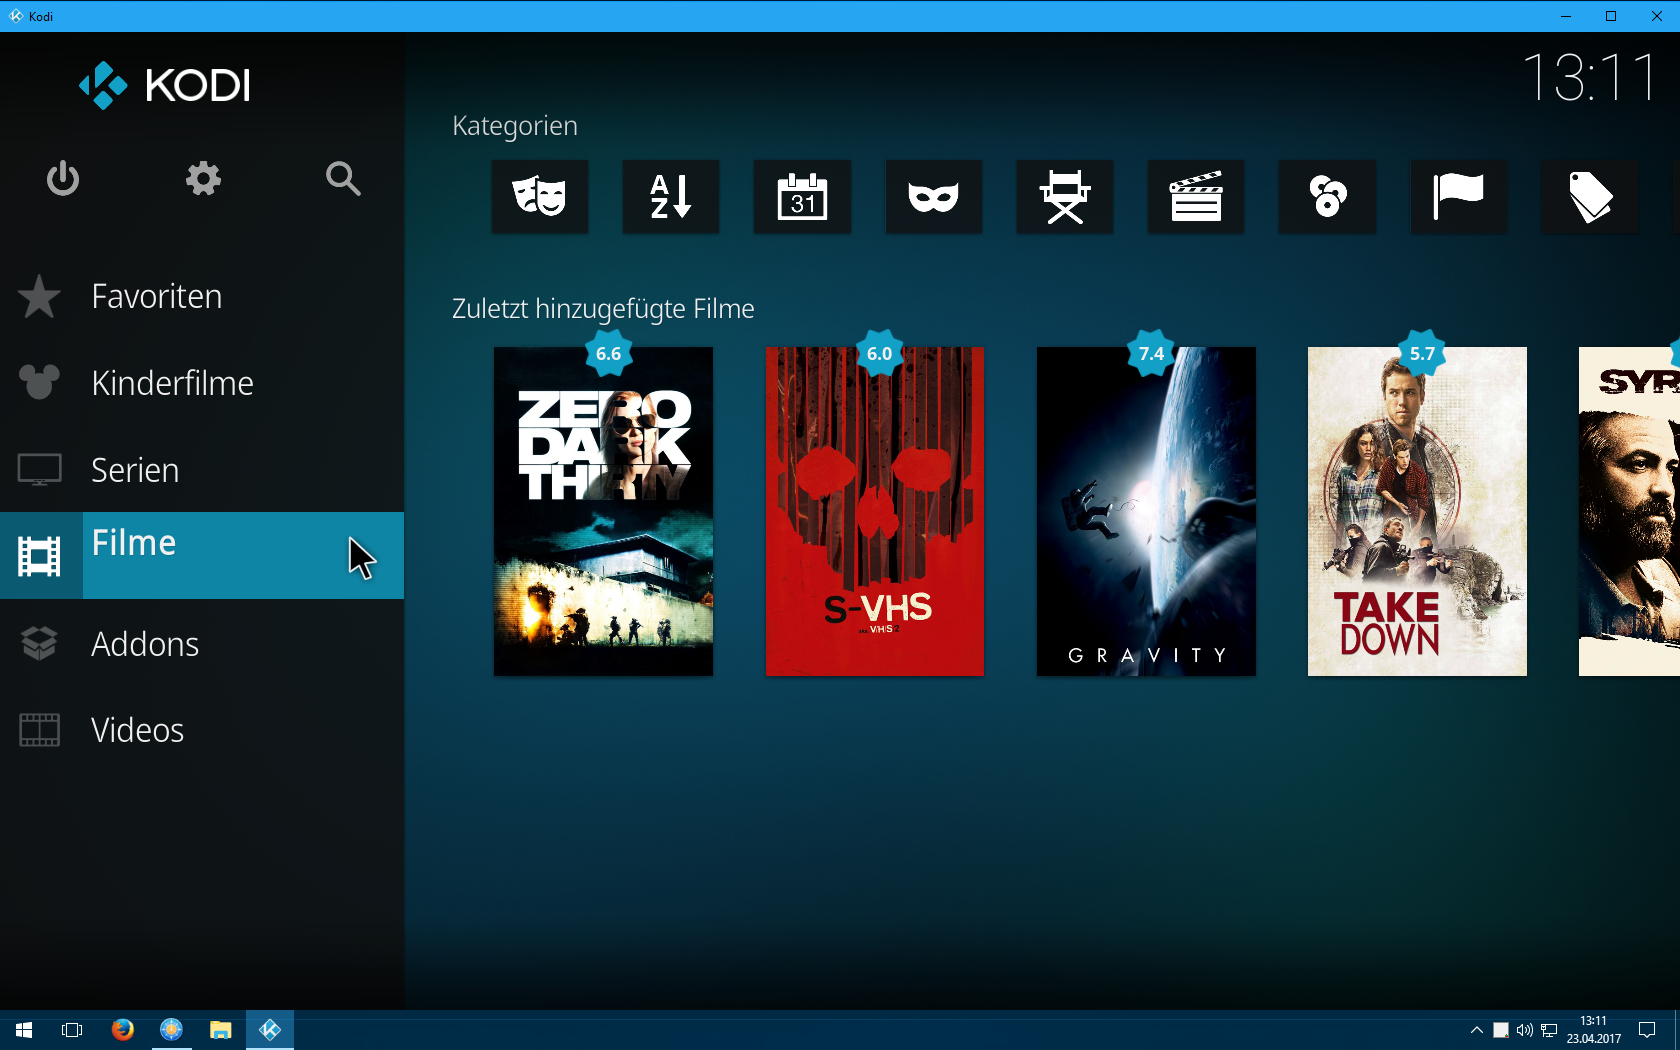Click the 5.7 rating badge
Image resolution: width=1680 pixels, height=1050 pixels.
1422,353
